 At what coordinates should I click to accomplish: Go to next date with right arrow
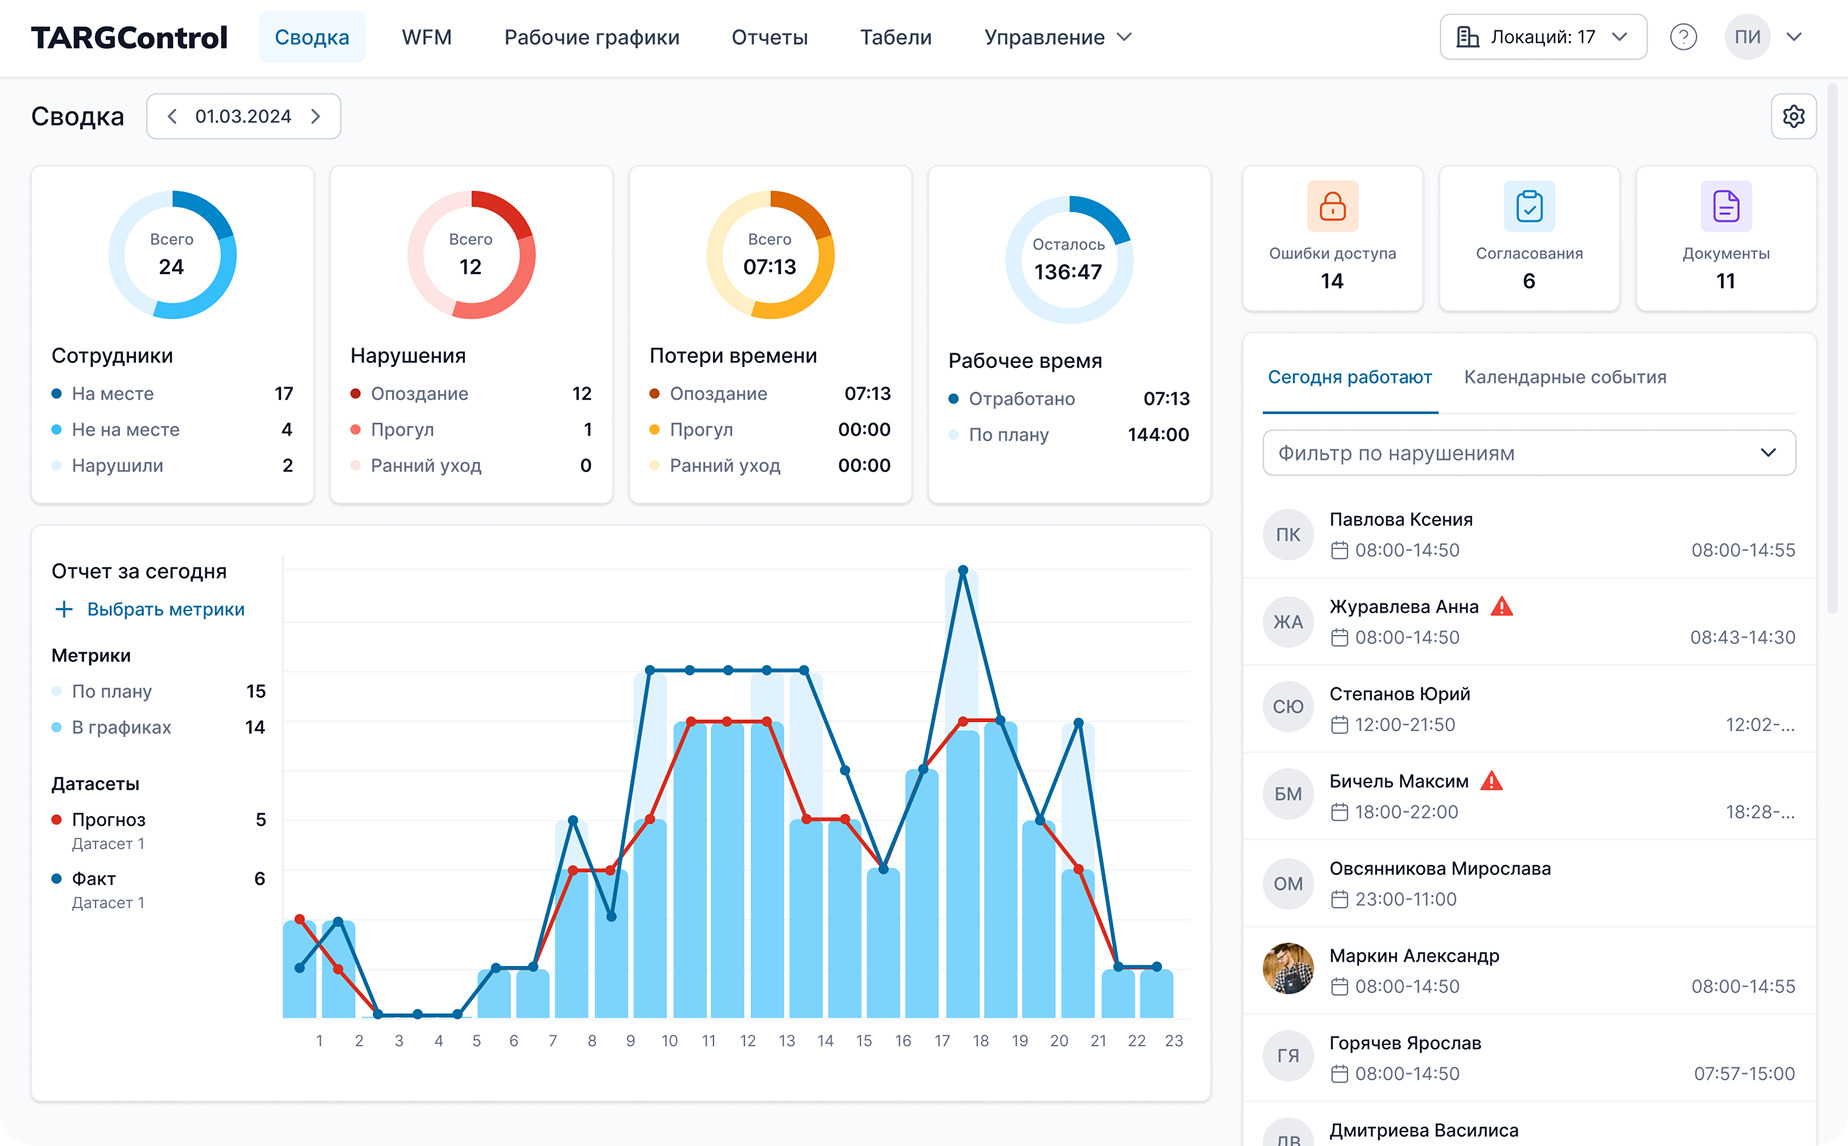[x=316, y=117]
